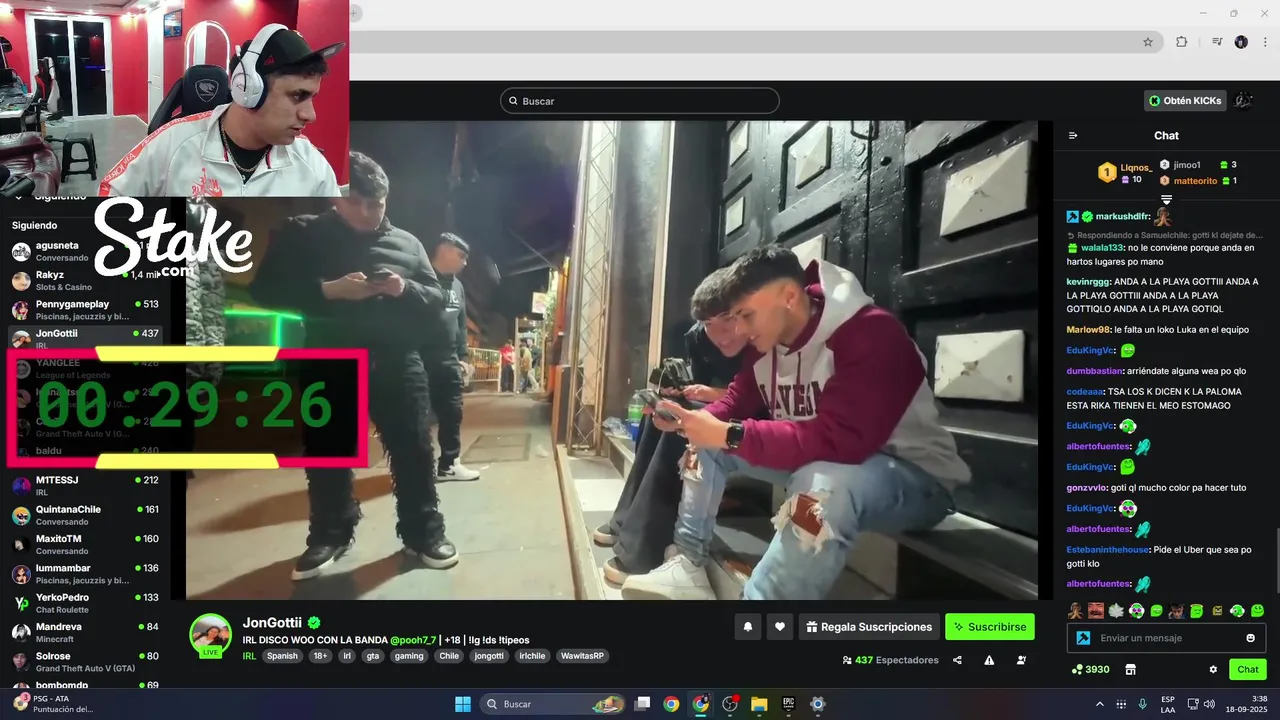The height and width of the screenshot is (720, 1280).
Task: Bookmark the page with the browser star icon
Action: point(1148,42)
